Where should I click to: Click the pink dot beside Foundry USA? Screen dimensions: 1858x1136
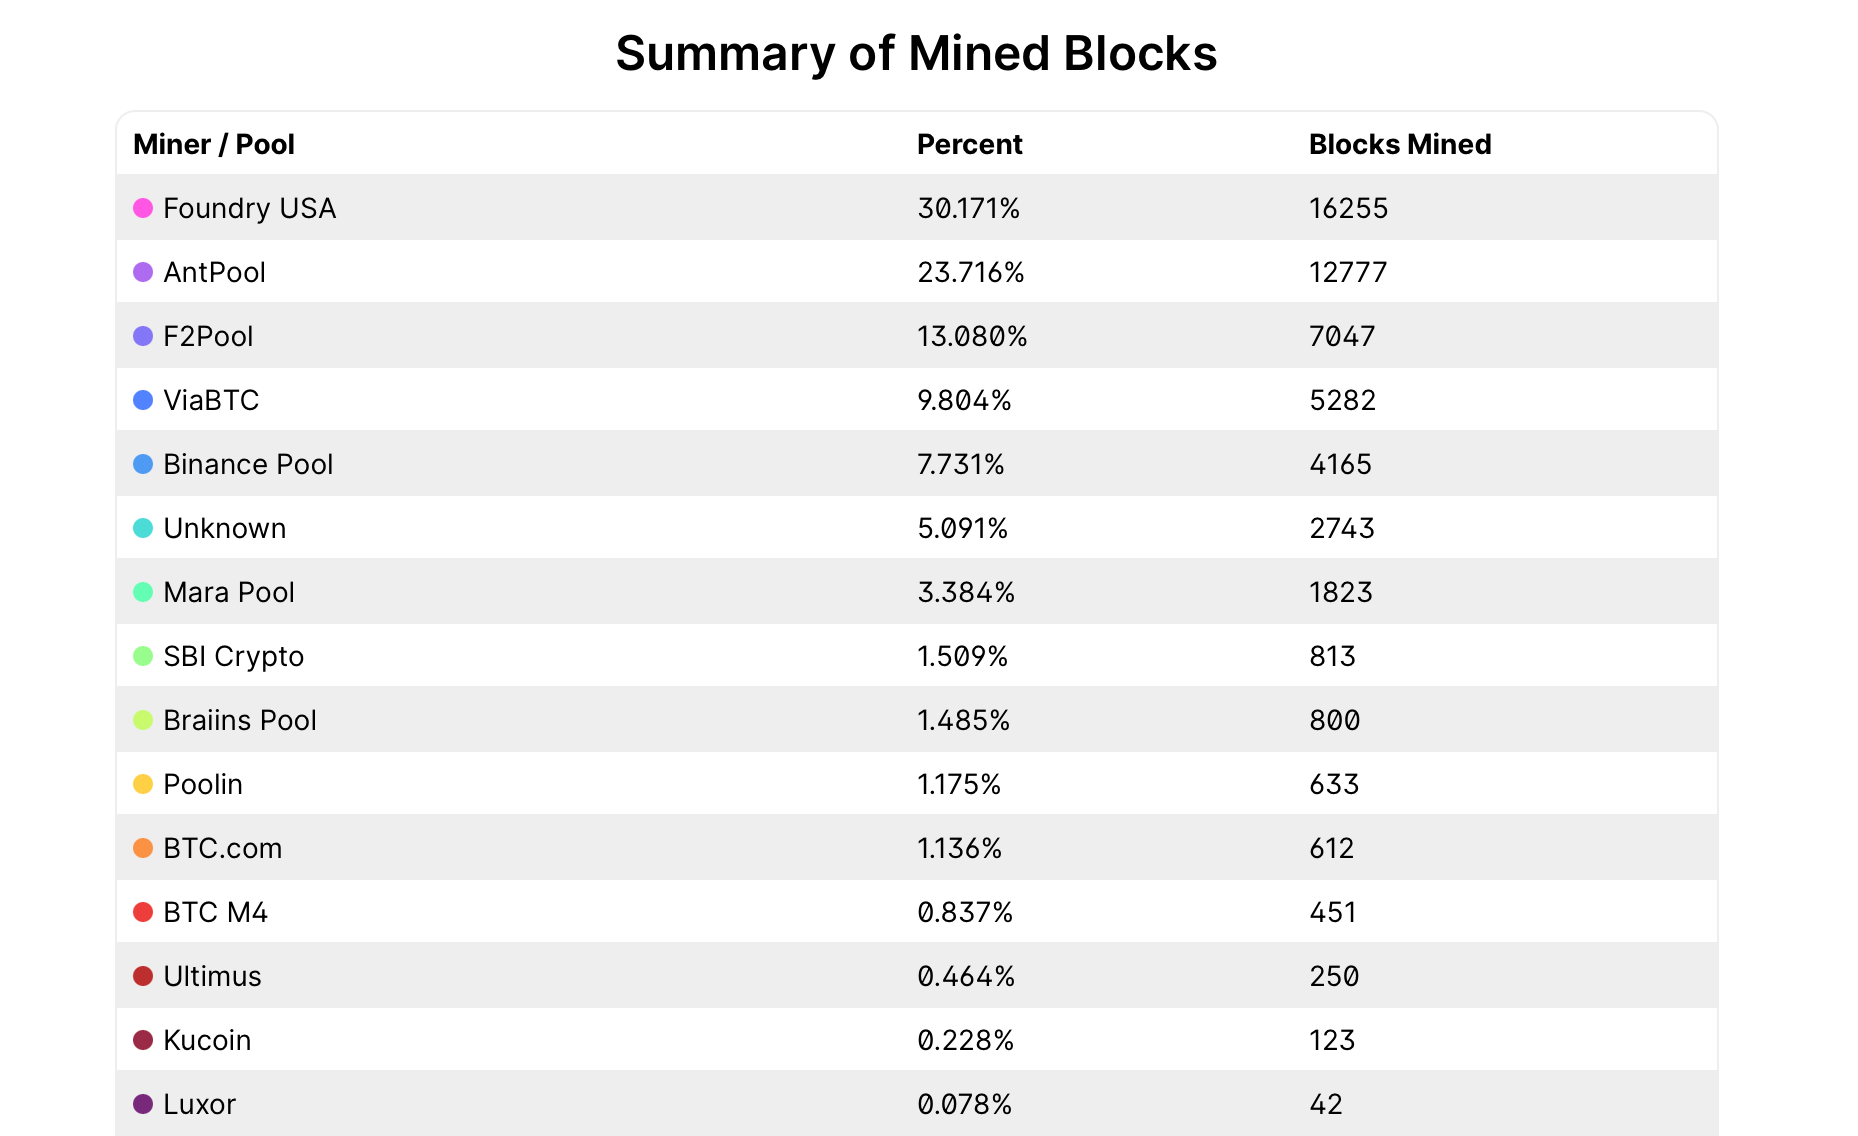click(143, 208)
